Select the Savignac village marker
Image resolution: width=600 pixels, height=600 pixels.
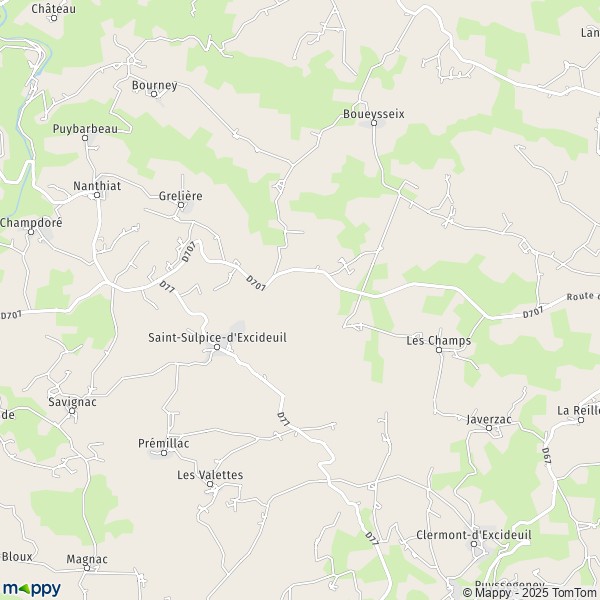(72, 411)
